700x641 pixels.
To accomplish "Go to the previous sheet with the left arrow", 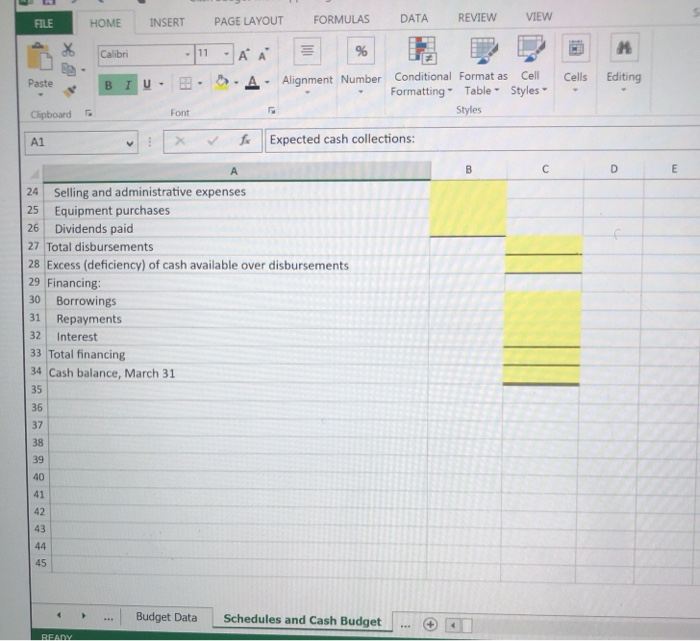I will pos(59,615).
